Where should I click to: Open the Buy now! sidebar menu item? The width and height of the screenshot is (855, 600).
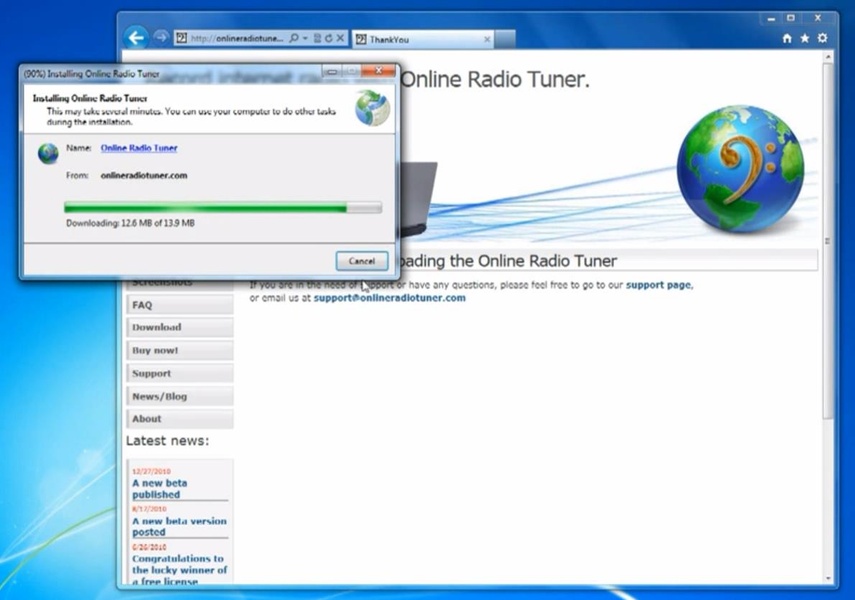[x=180, y=350]
